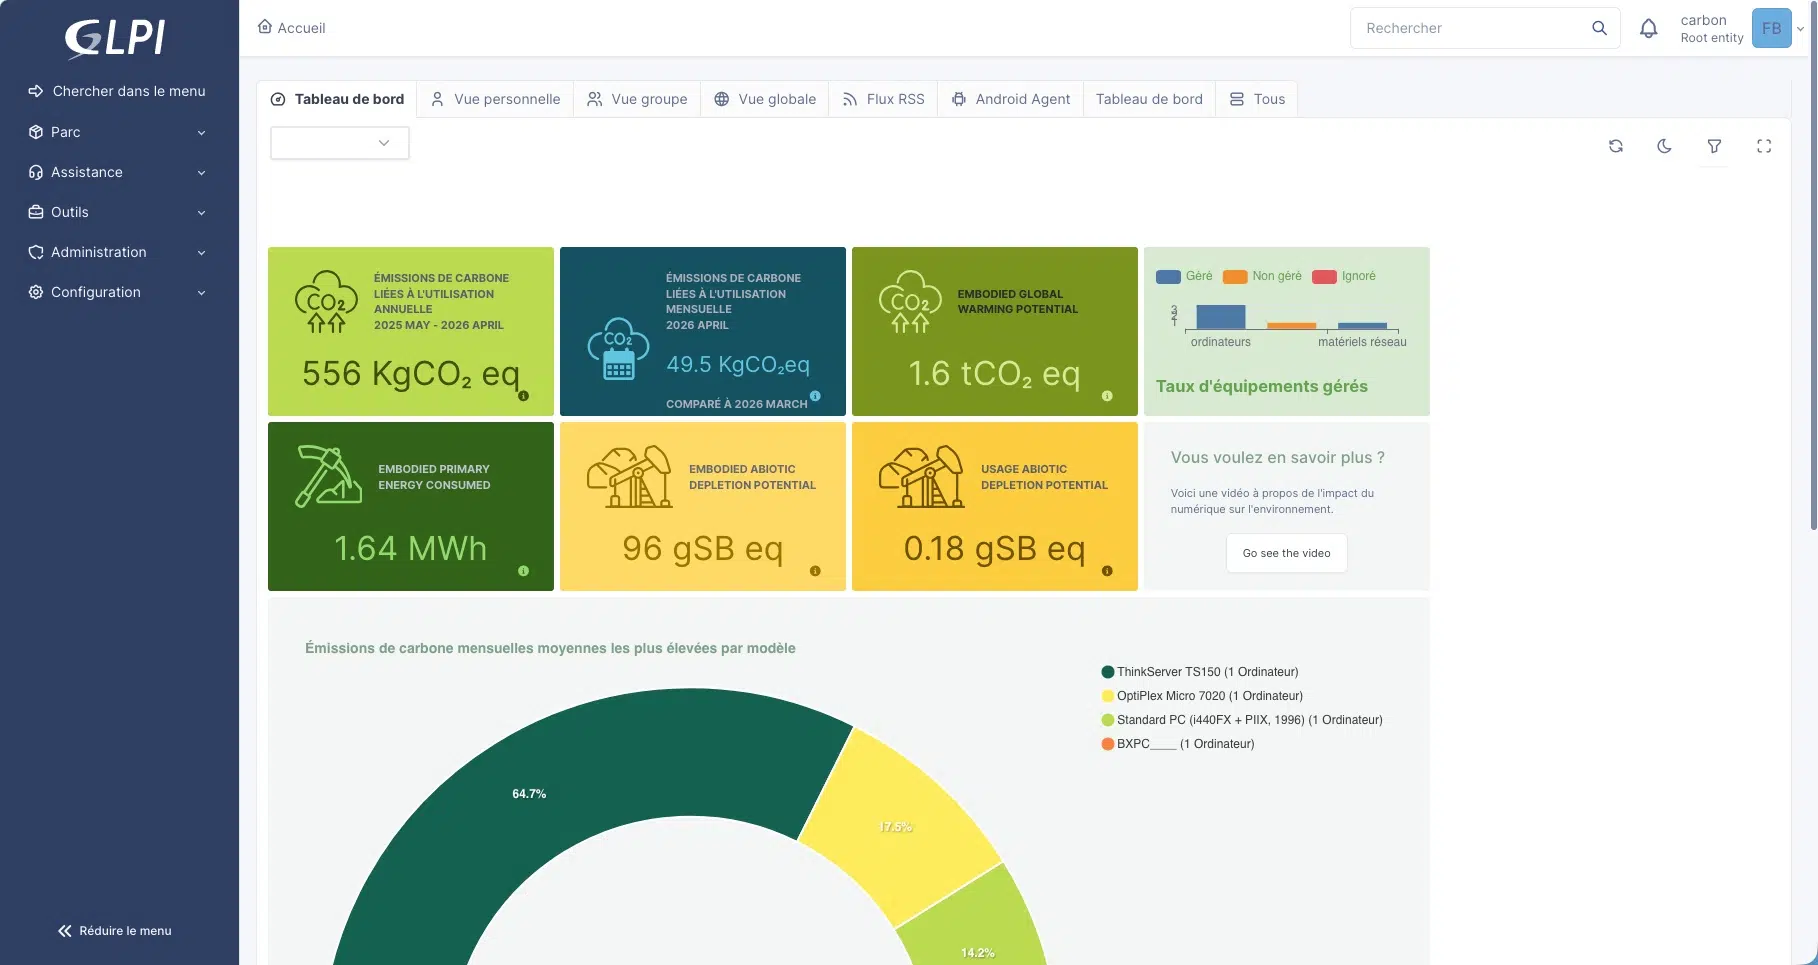Image resolution: width=1818 pixels, height=965 pixels.
Task: Click info icon on monthly emissions card
Action: pos(815,396)
